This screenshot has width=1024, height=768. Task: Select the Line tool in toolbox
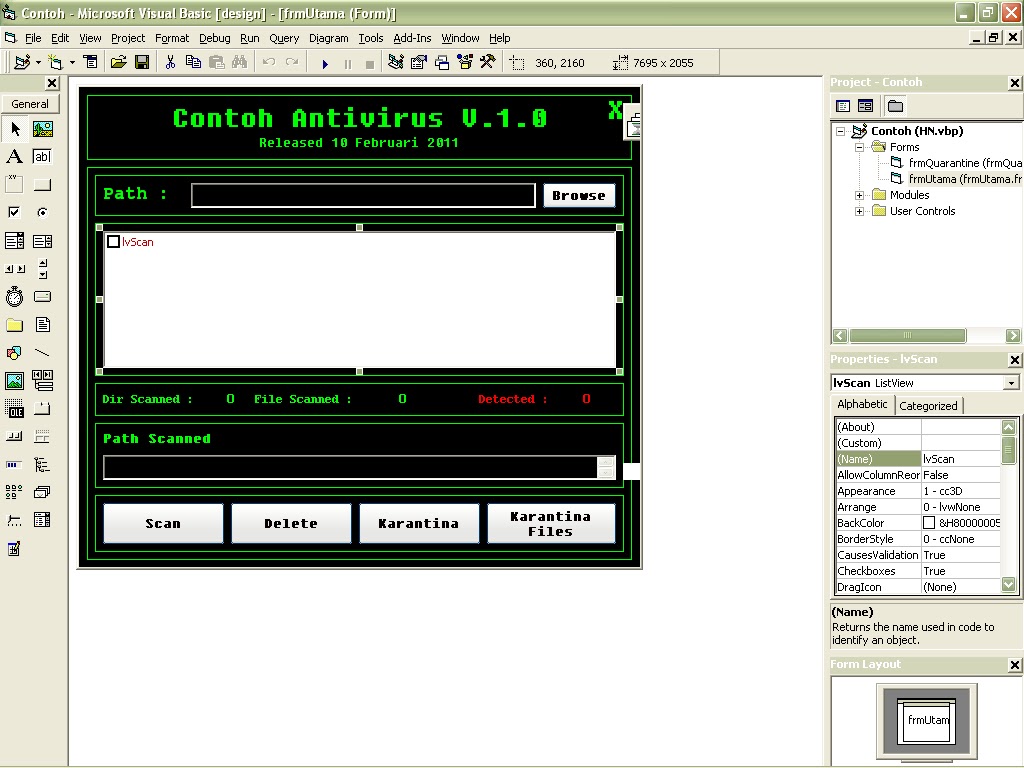click(x=42, y=353)
